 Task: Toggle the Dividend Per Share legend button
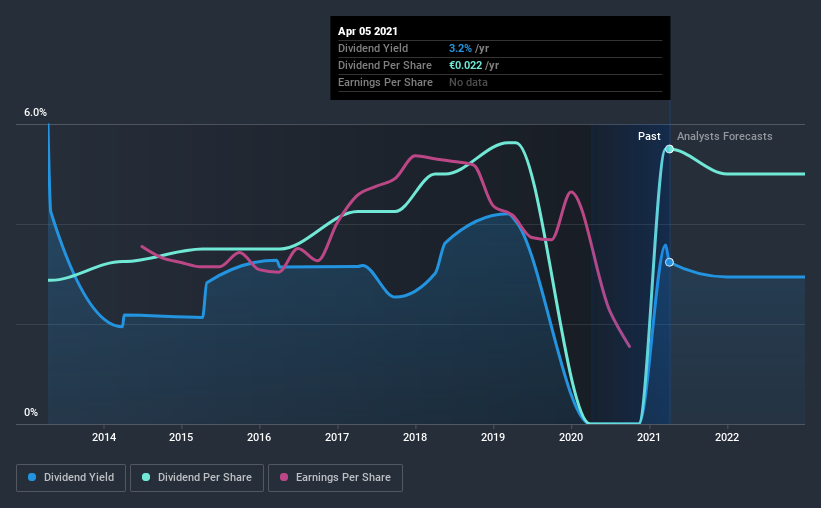point(197,478)
